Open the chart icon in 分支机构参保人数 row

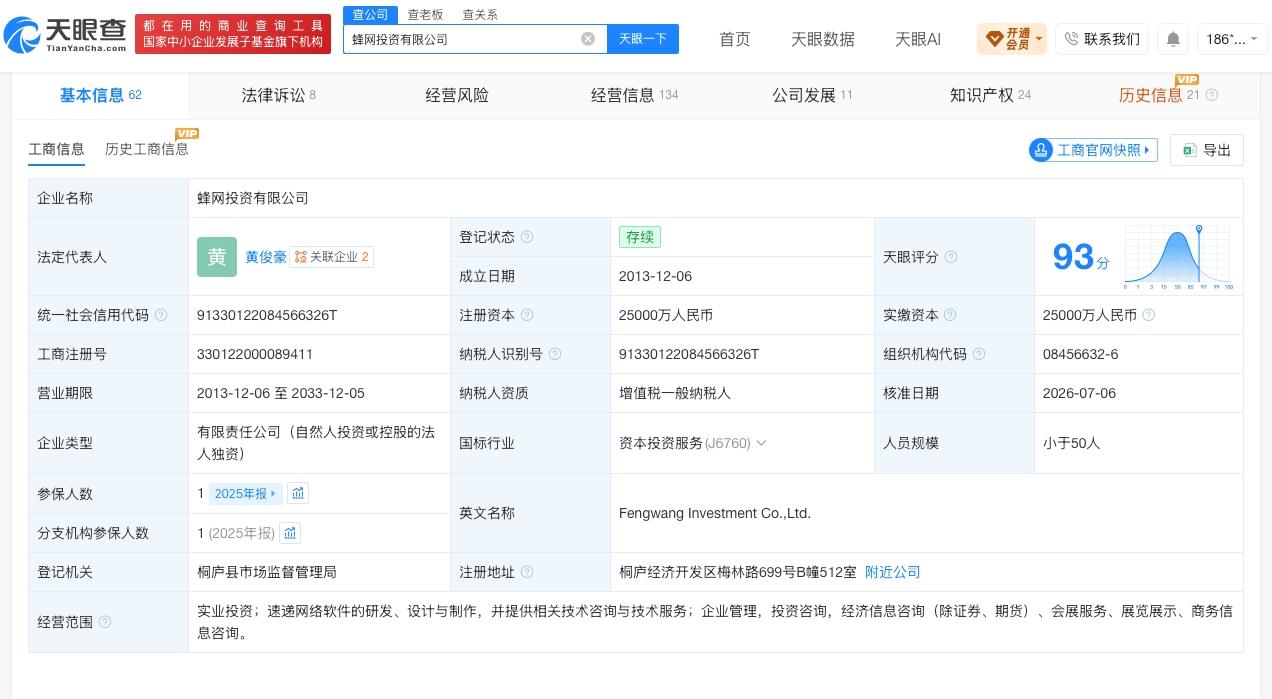[x=290, y=533]
